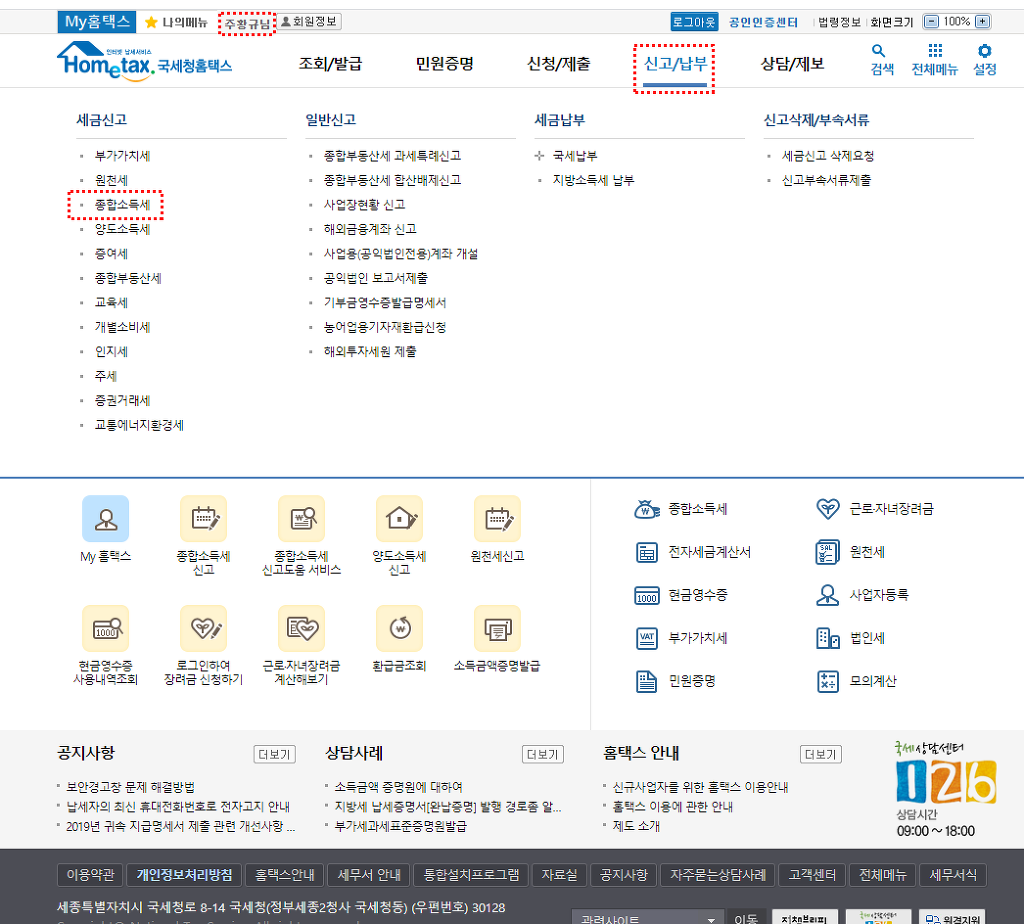Click 더보기 next to 상담사례

543,754
